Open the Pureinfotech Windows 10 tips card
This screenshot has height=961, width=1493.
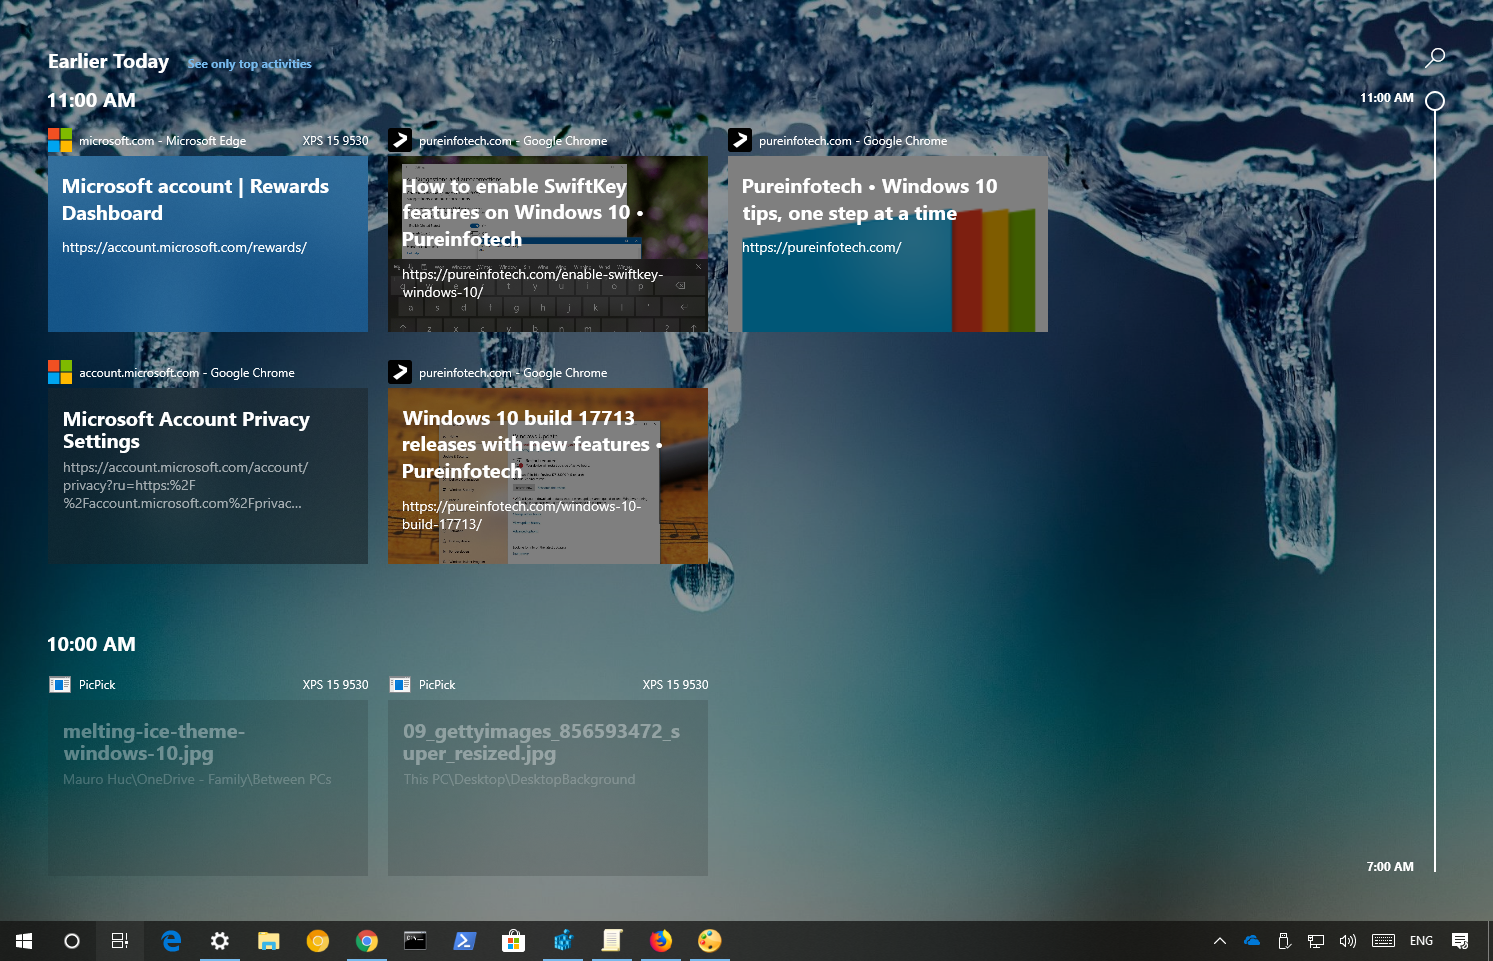pos(888,244)
